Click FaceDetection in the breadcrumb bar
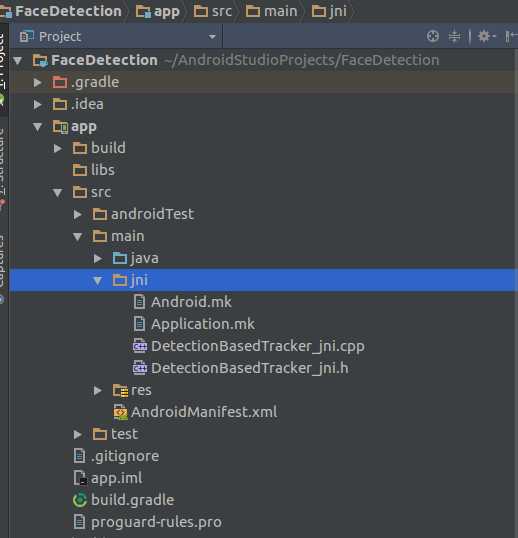The width and height of the screenshot is (518, 538). [x=68, y=11]
